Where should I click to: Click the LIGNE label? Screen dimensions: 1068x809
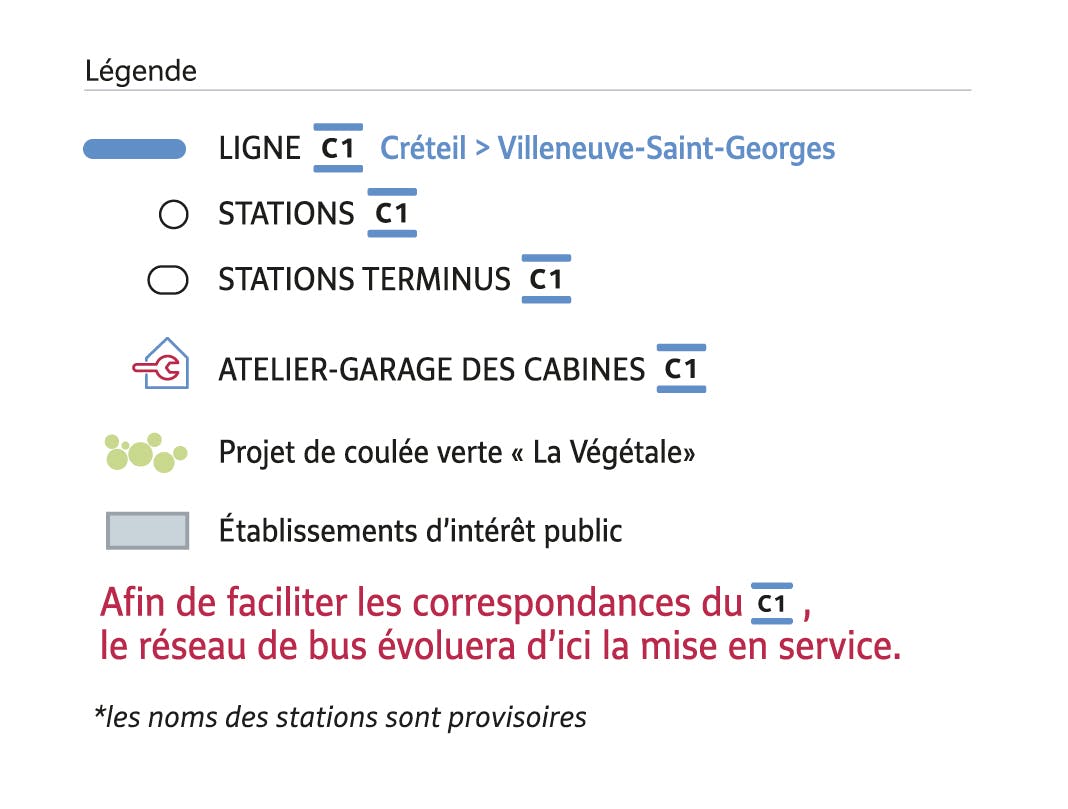tap(260, 148)
